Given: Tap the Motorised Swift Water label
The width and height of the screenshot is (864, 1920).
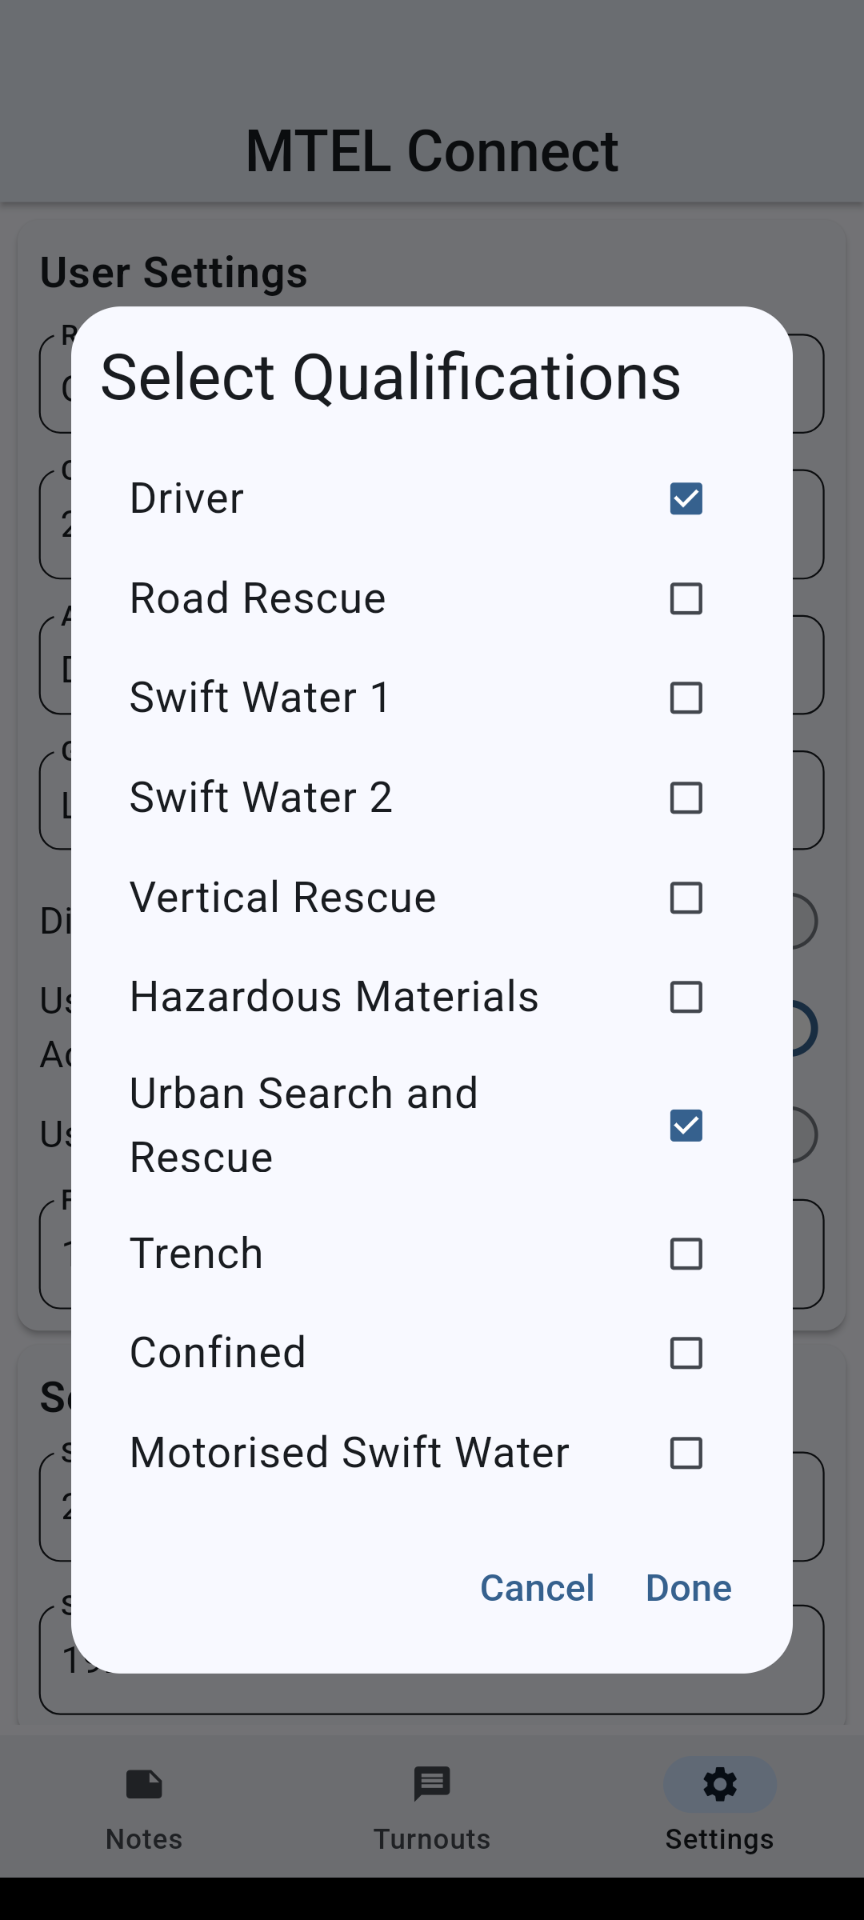Looking at the screenshot, I should point(349,1452).
